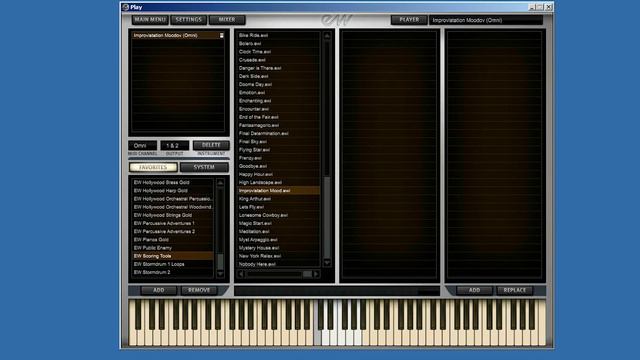Screen dimensions: 640x360
Task: Select EW Hollywood Orchestral Percussion library
Action: click(173, 199)
